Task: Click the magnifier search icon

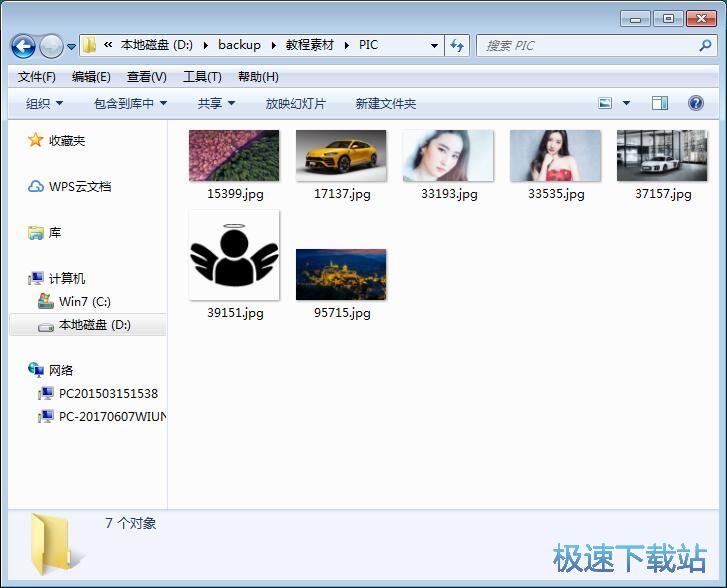Action: coord(705,45)
